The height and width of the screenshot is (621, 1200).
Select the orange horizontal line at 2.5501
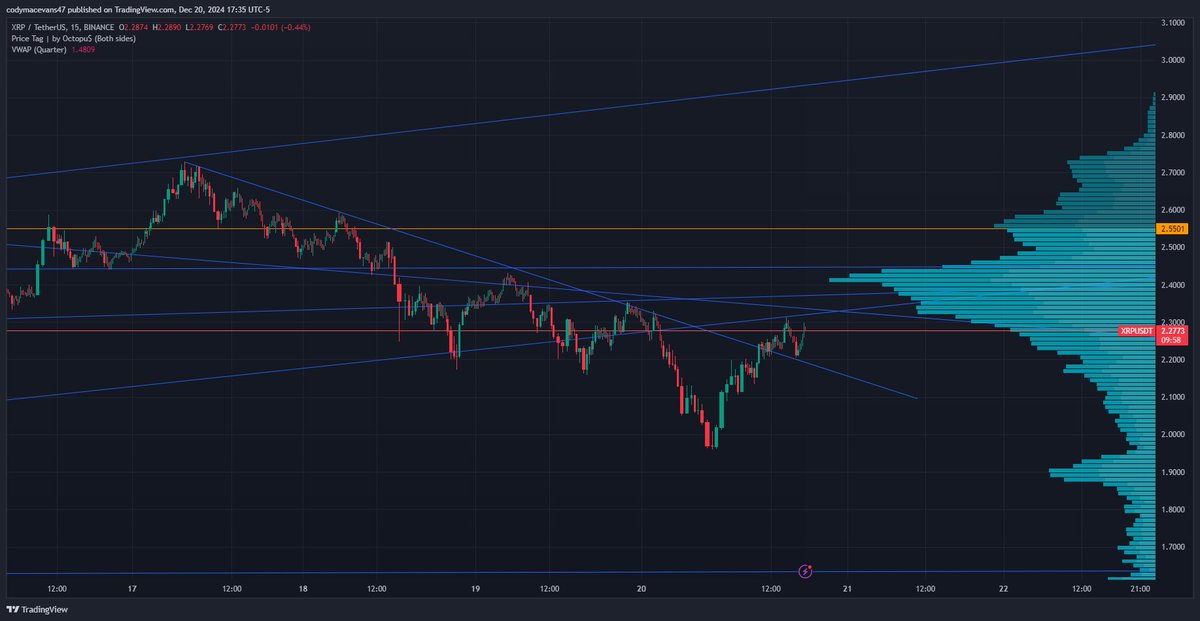tap(578, 229)
